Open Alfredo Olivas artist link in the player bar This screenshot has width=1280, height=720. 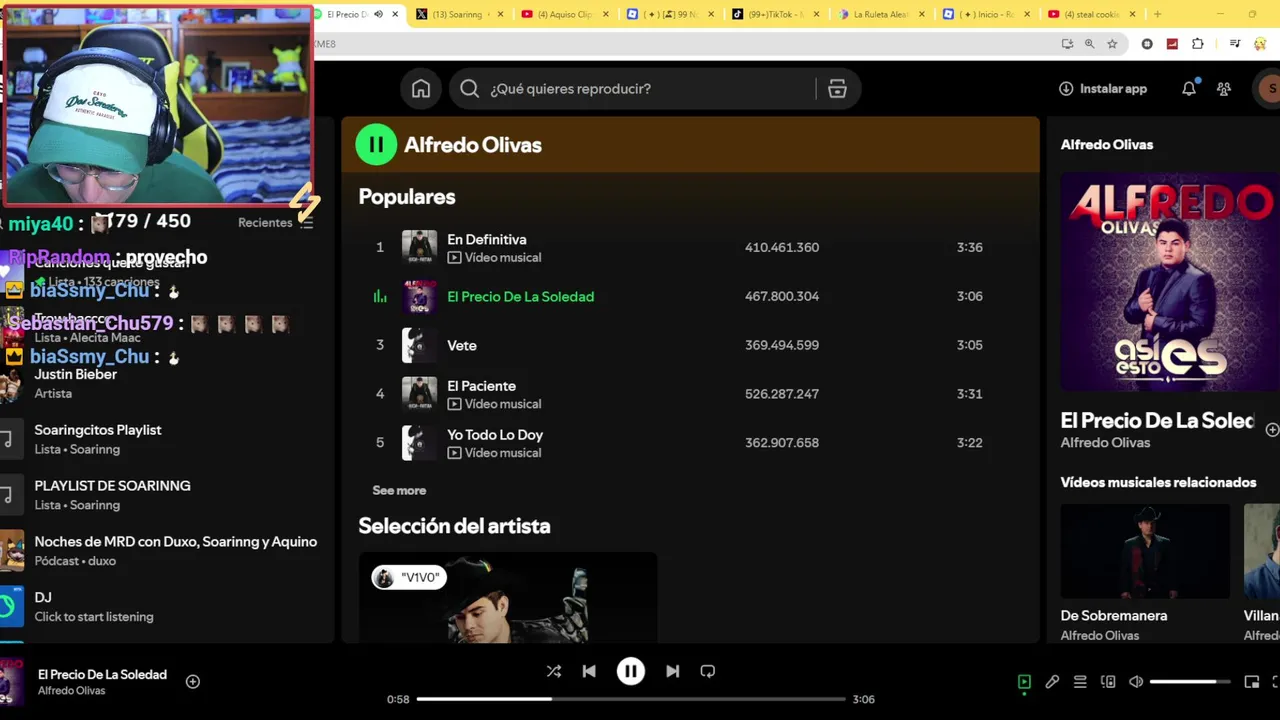(x=71, y=691)
